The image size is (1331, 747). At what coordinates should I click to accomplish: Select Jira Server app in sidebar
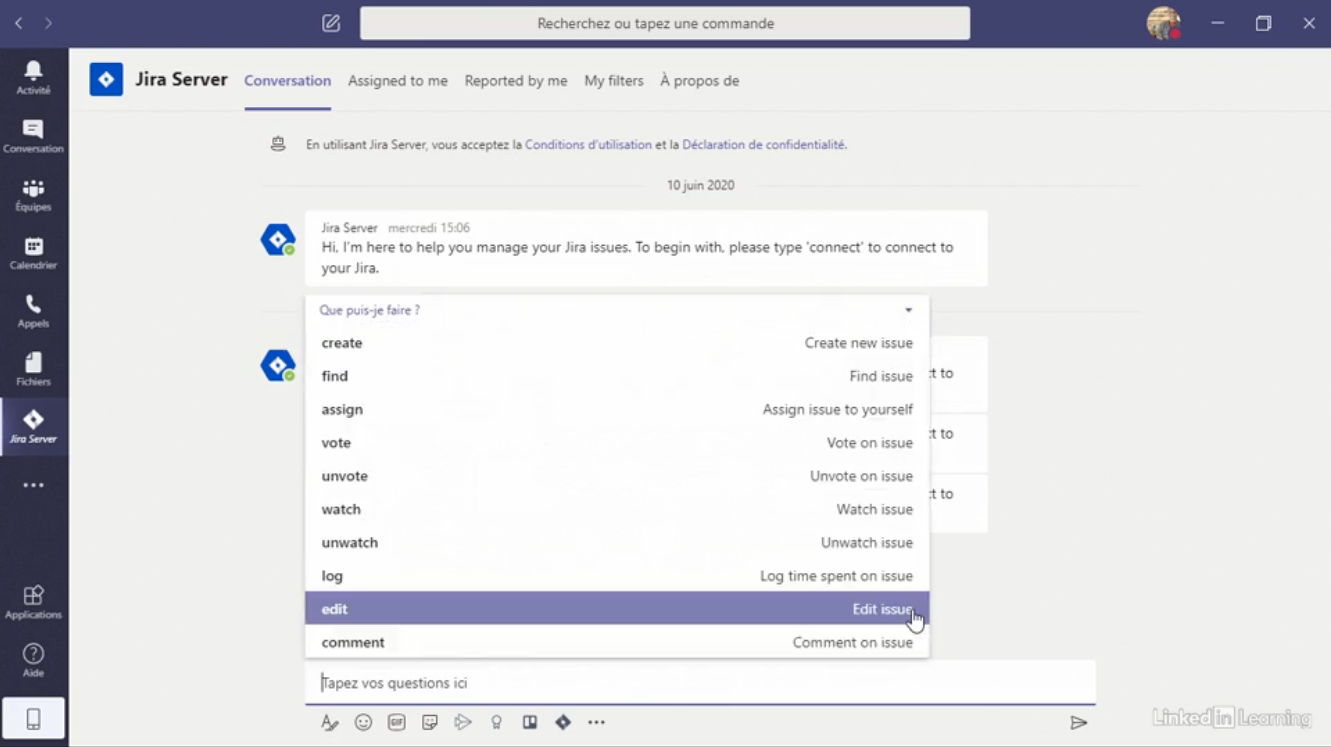coord(33,427)
